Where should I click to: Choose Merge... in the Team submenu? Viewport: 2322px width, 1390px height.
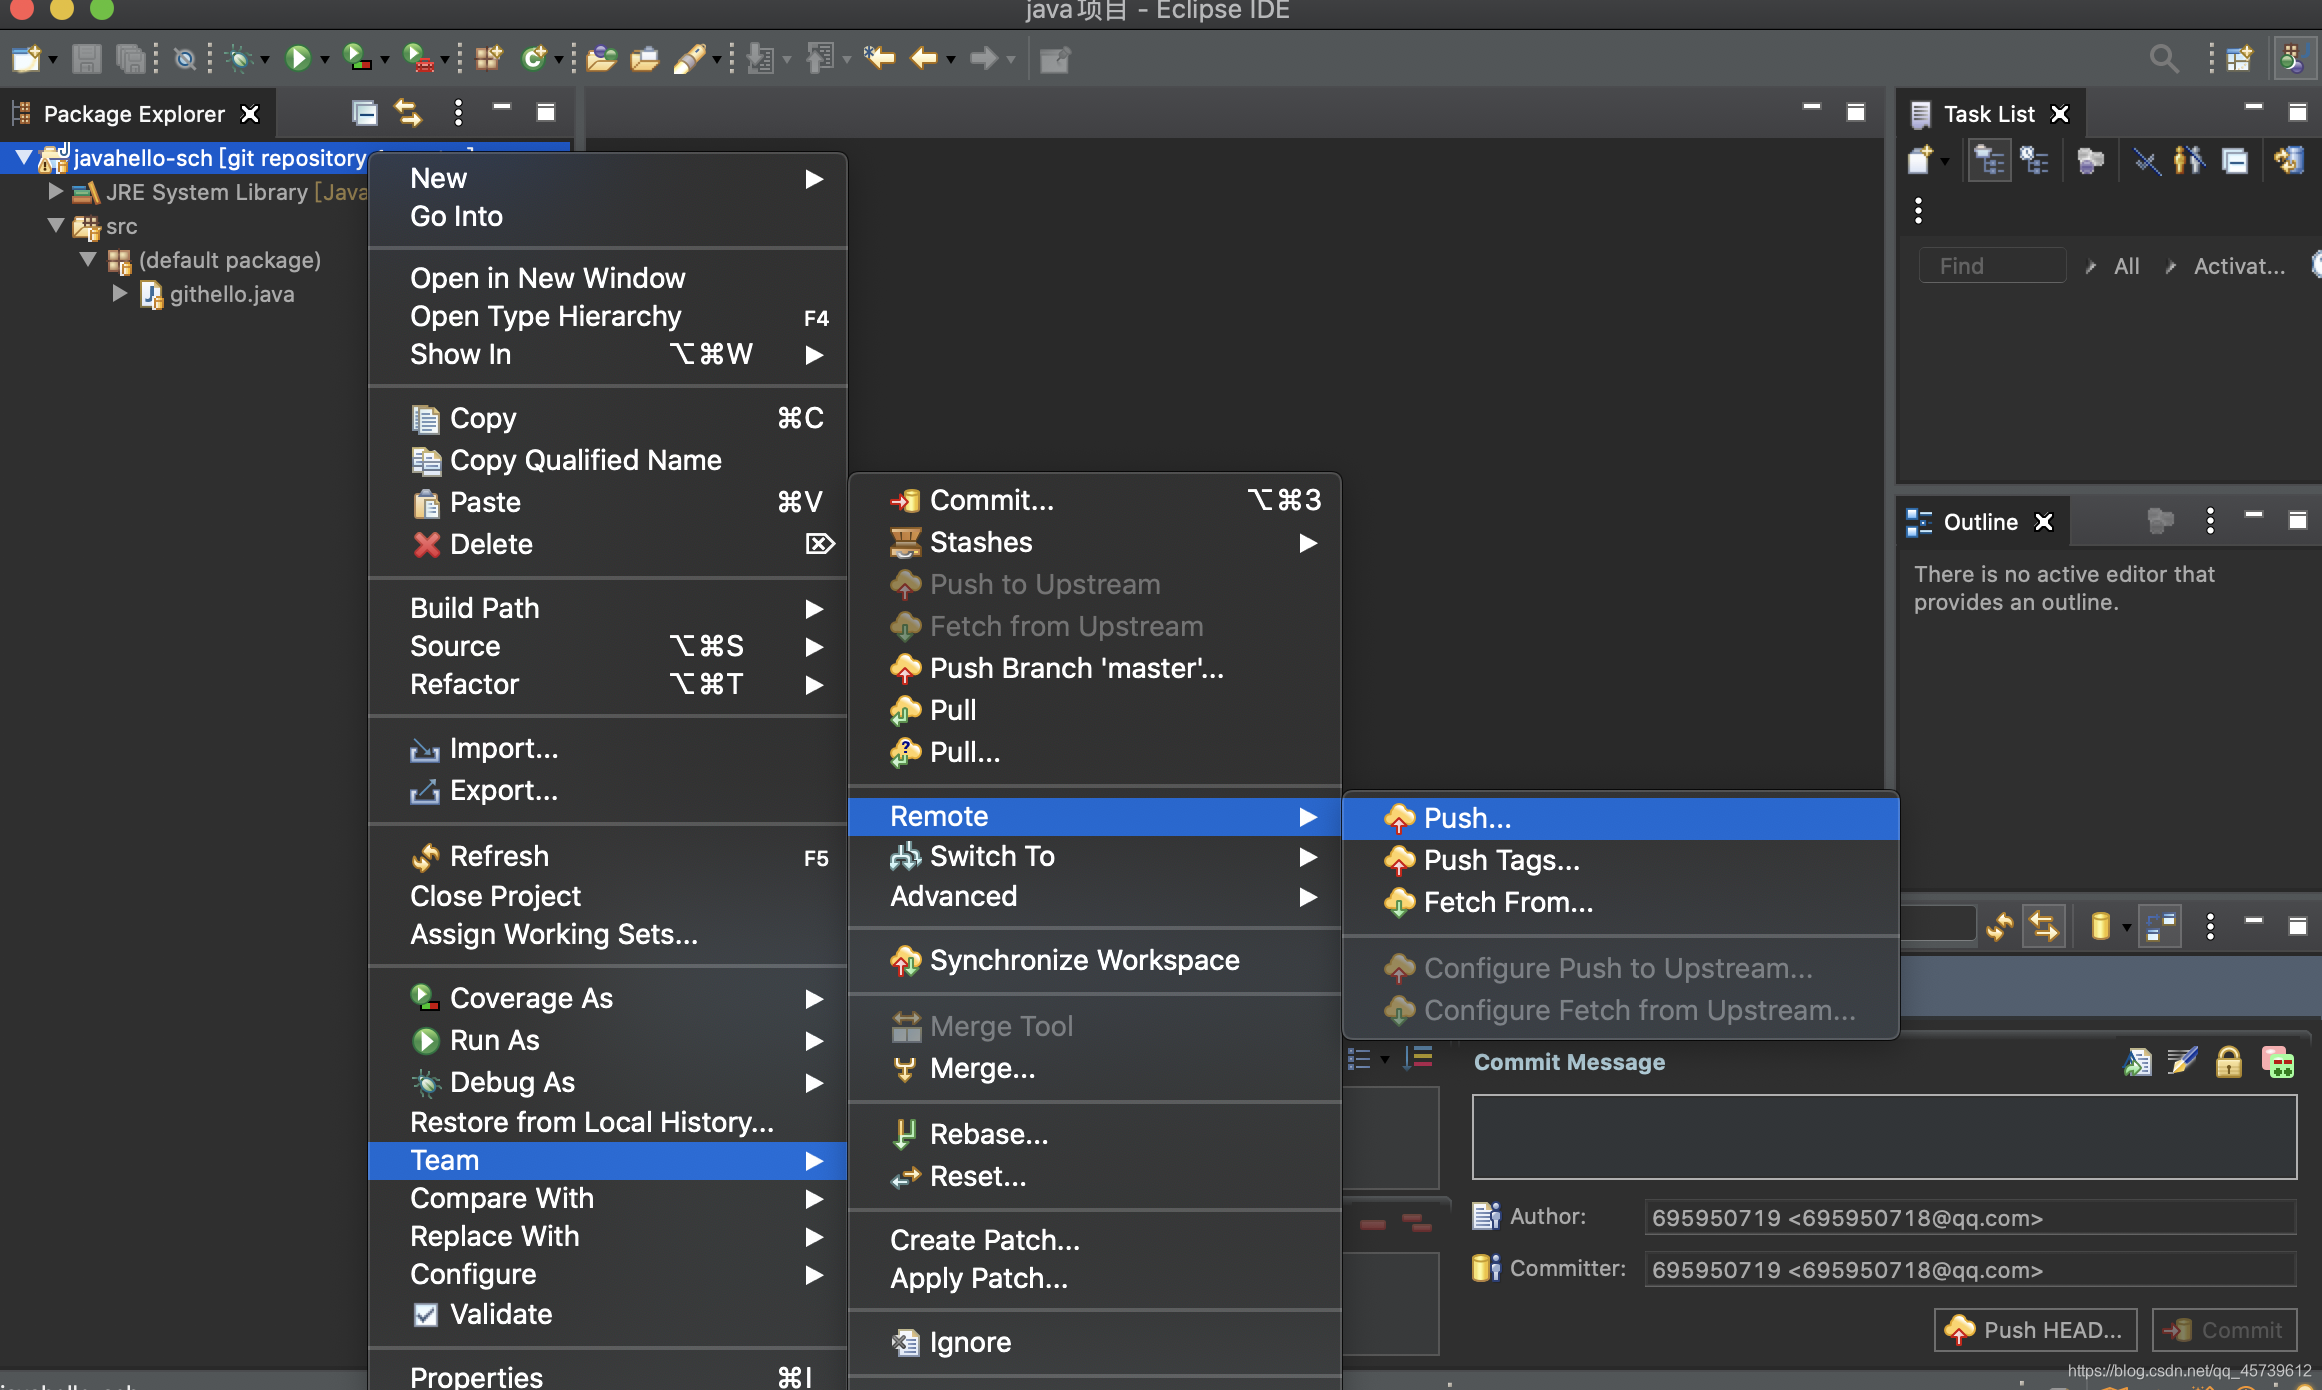tap(1094, 1068)
